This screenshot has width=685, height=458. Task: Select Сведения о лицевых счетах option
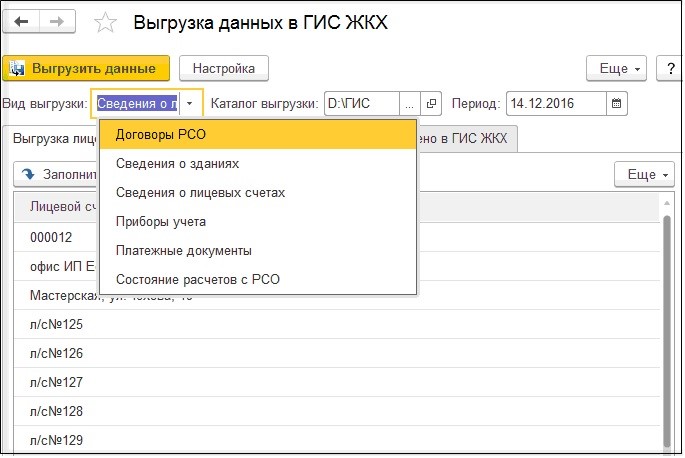coord(200,192)
